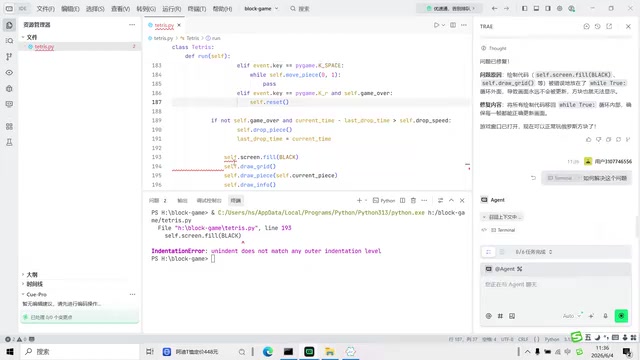
Task: Open the 文件(F) menu
Action: pyautogui.click(x=45, y=9)
